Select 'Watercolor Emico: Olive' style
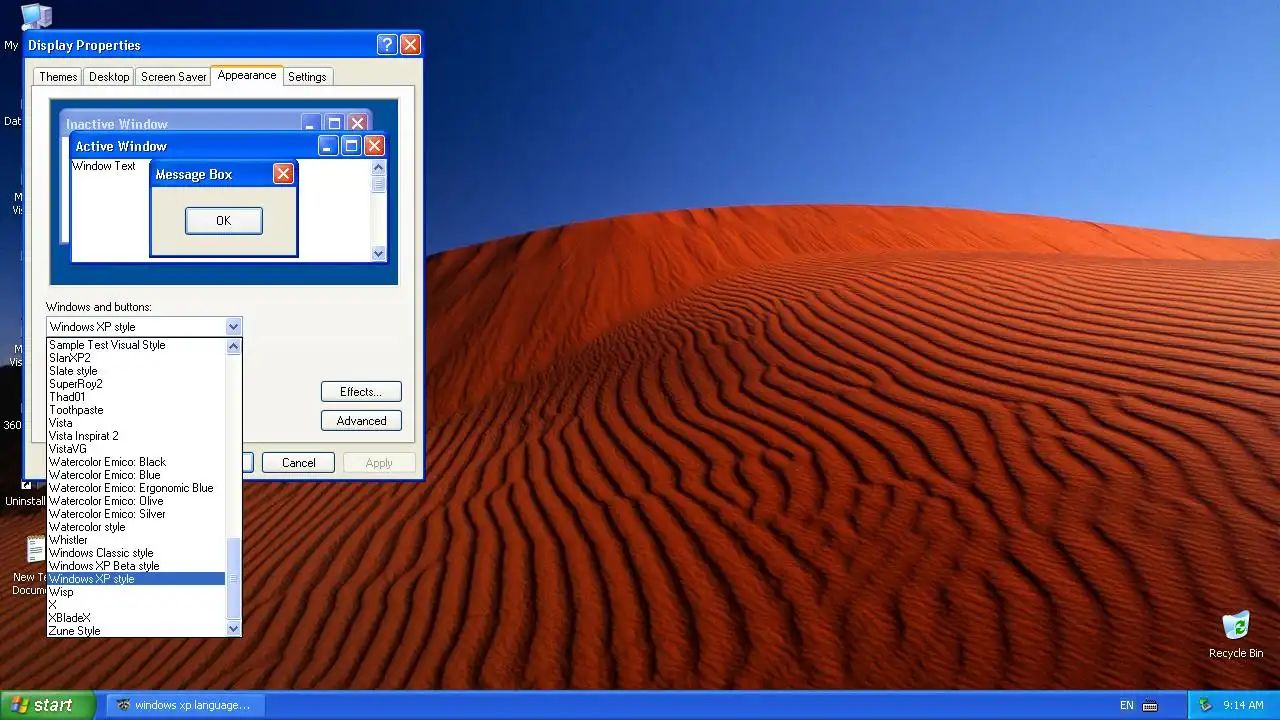 point(136,501)
